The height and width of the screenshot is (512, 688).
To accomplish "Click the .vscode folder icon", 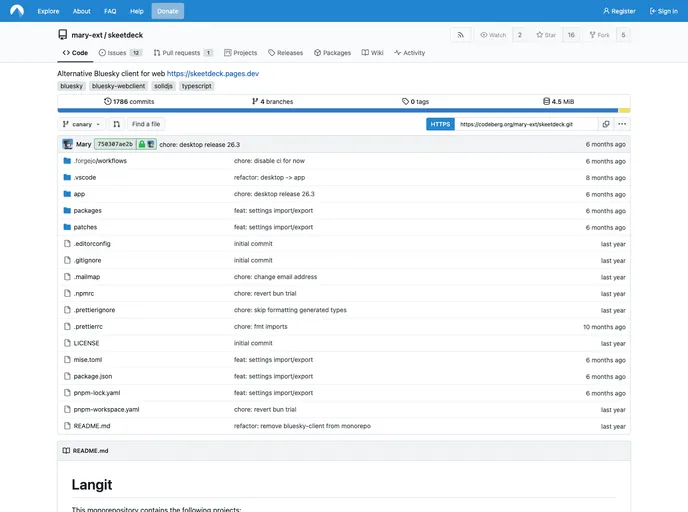I will coord(67,177).
